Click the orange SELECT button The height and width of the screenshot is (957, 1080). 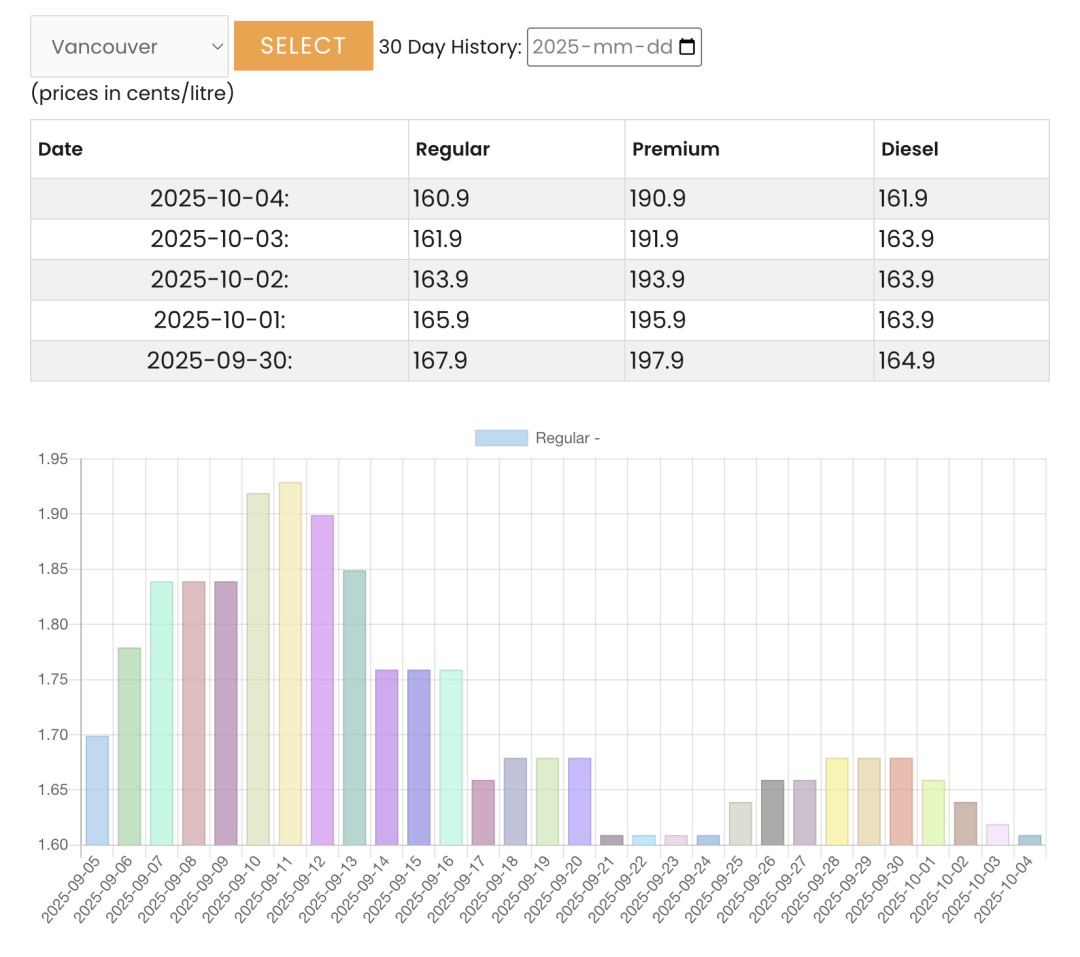click(303, 46)
